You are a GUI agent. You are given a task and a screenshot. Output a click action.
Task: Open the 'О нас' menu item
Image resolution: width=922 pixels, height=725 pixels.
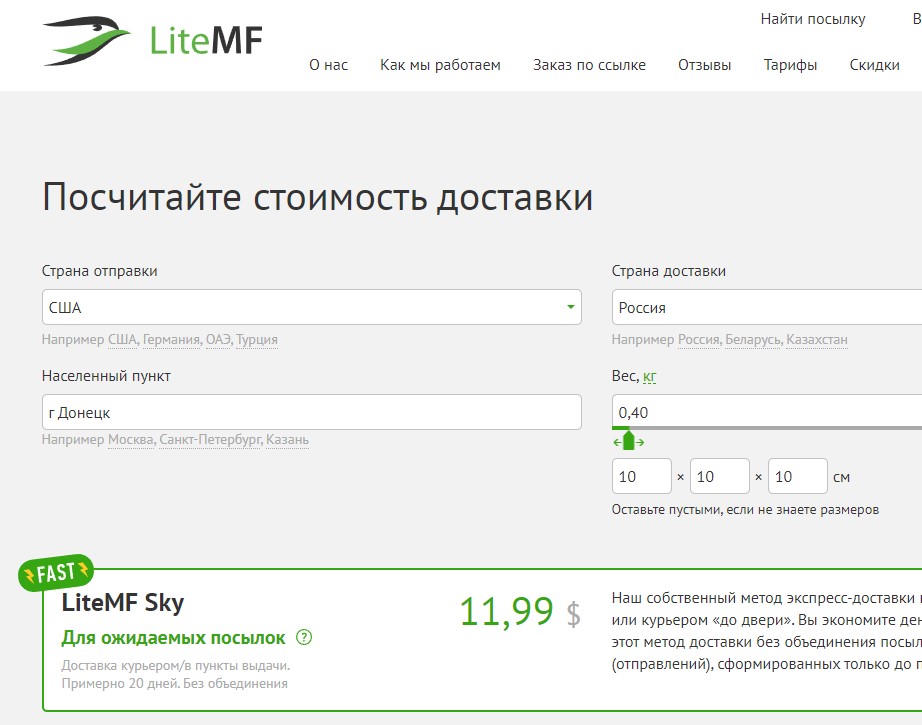point(328,65)
